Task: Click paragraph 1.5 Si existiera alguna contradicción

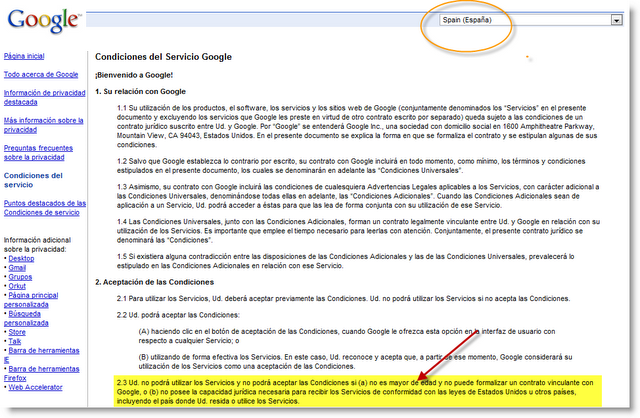Action: [345, 261]
